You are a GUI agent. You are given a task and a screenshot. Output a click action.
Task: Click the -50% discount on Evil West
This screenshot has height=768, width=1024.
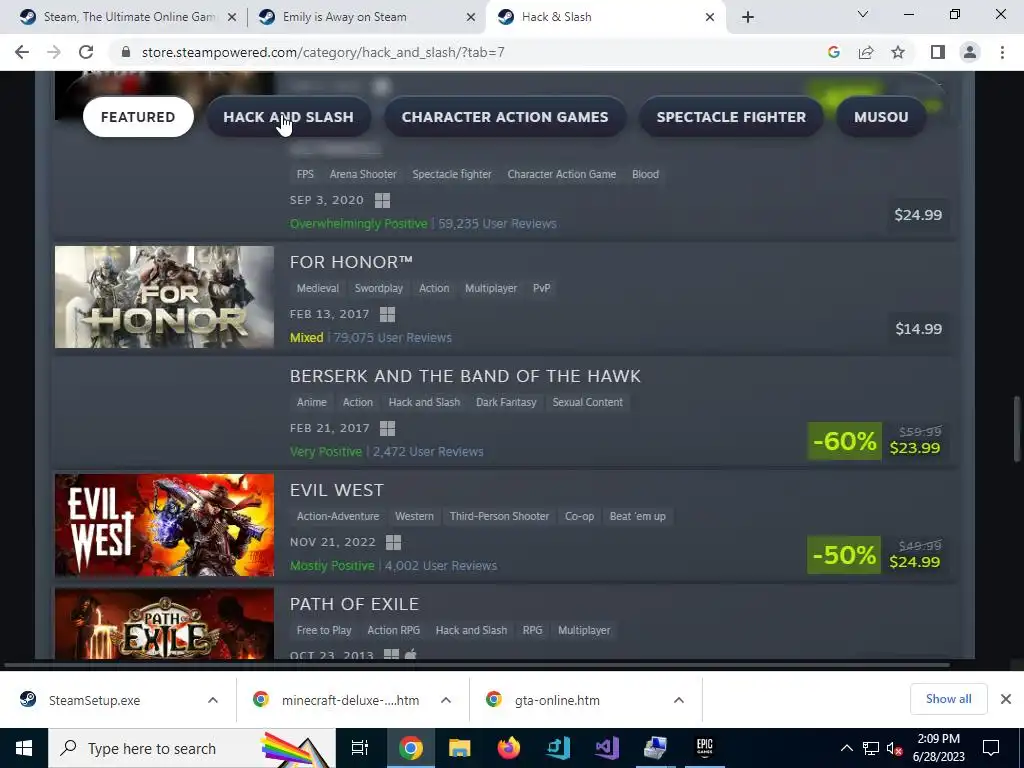844,555
